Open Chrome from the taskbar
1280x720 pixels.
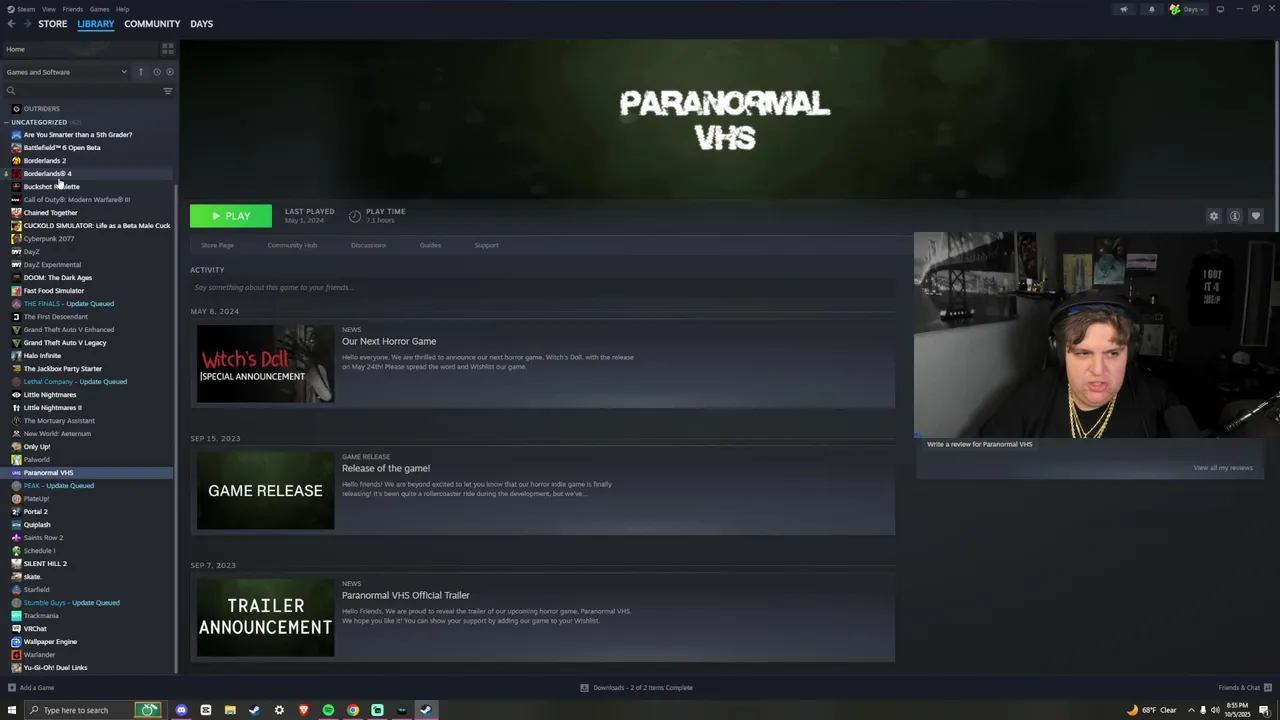pos(353,710)
